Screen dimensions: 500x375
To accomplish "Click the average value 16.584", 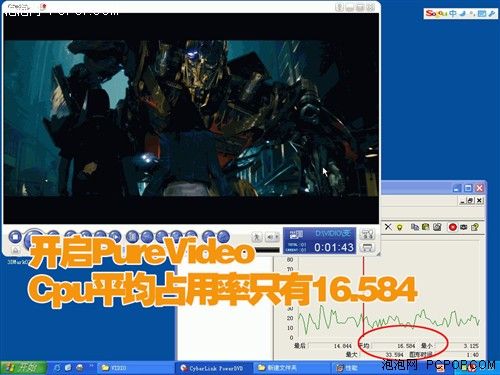I will point(406,346).
